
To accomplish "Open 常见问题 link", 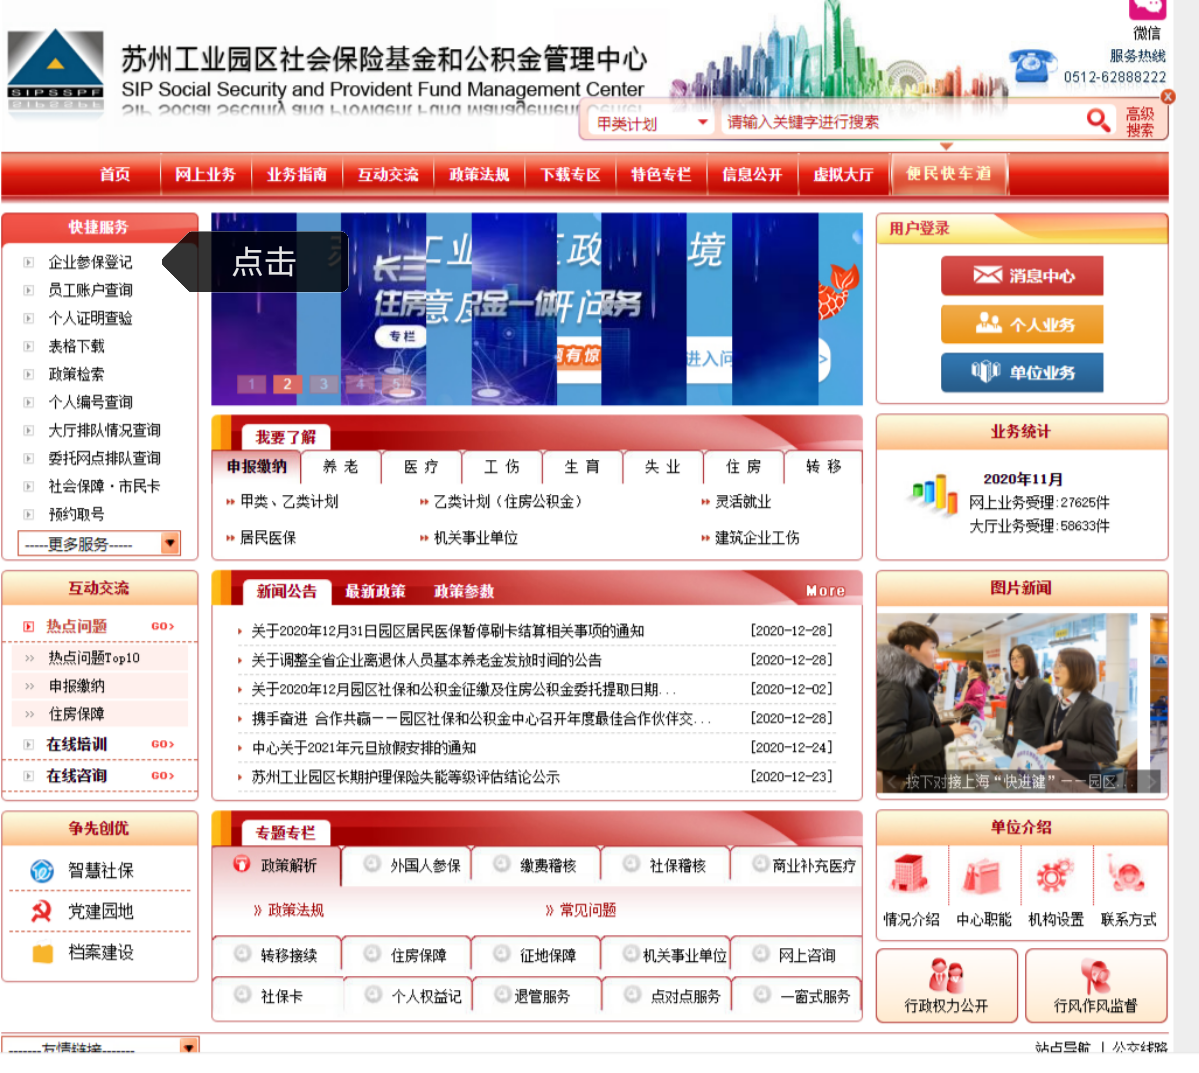I will click(x=588, y=910).
